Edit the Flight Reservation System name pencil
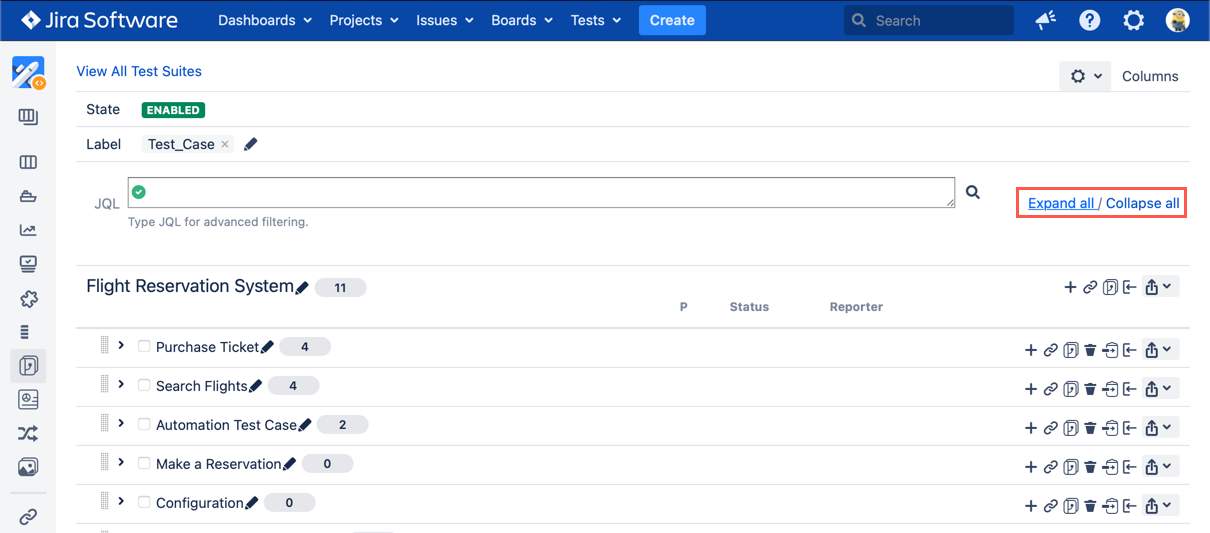Image resolution: width=1210 pixels, height=533 pixels. point(302,288)
